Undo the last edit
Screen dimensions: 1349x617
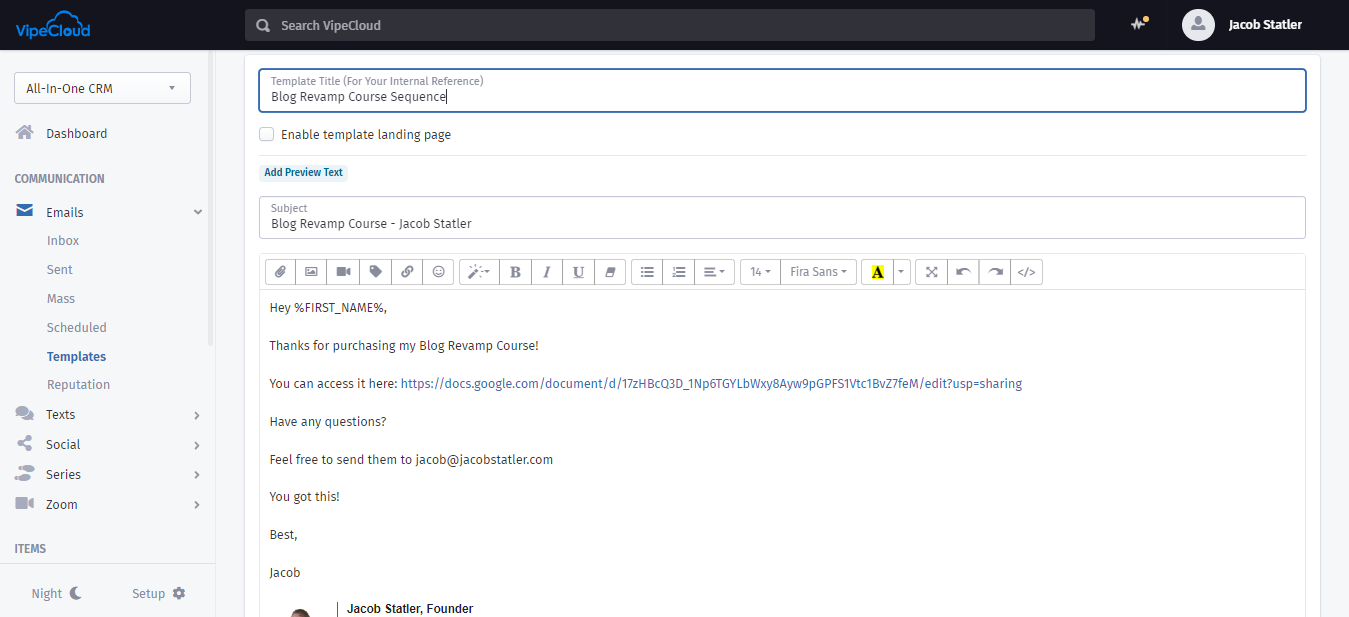[x=963, y=272]
